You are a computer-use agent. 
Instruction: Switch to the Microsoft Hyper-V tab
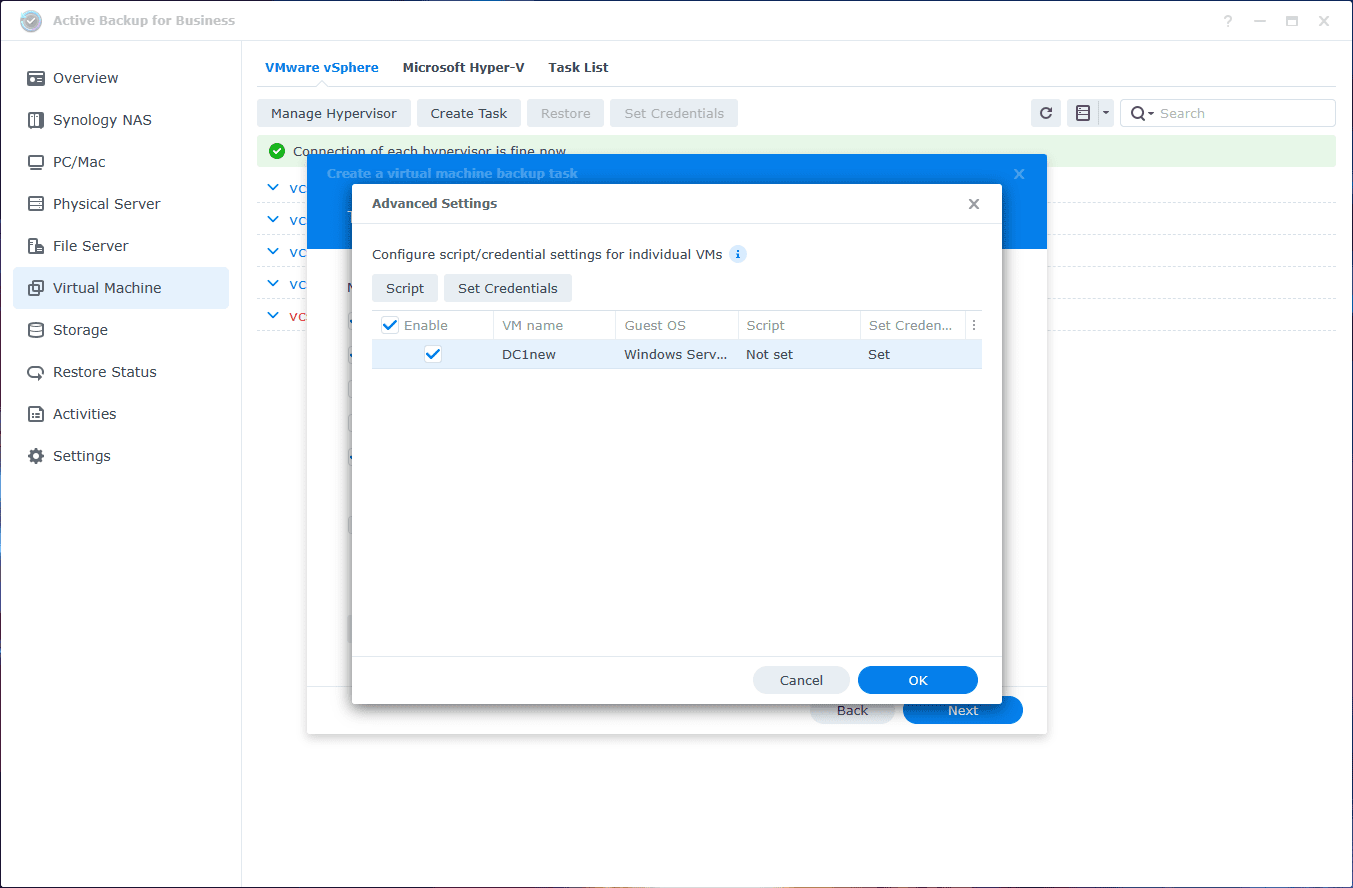click(463, 68)
